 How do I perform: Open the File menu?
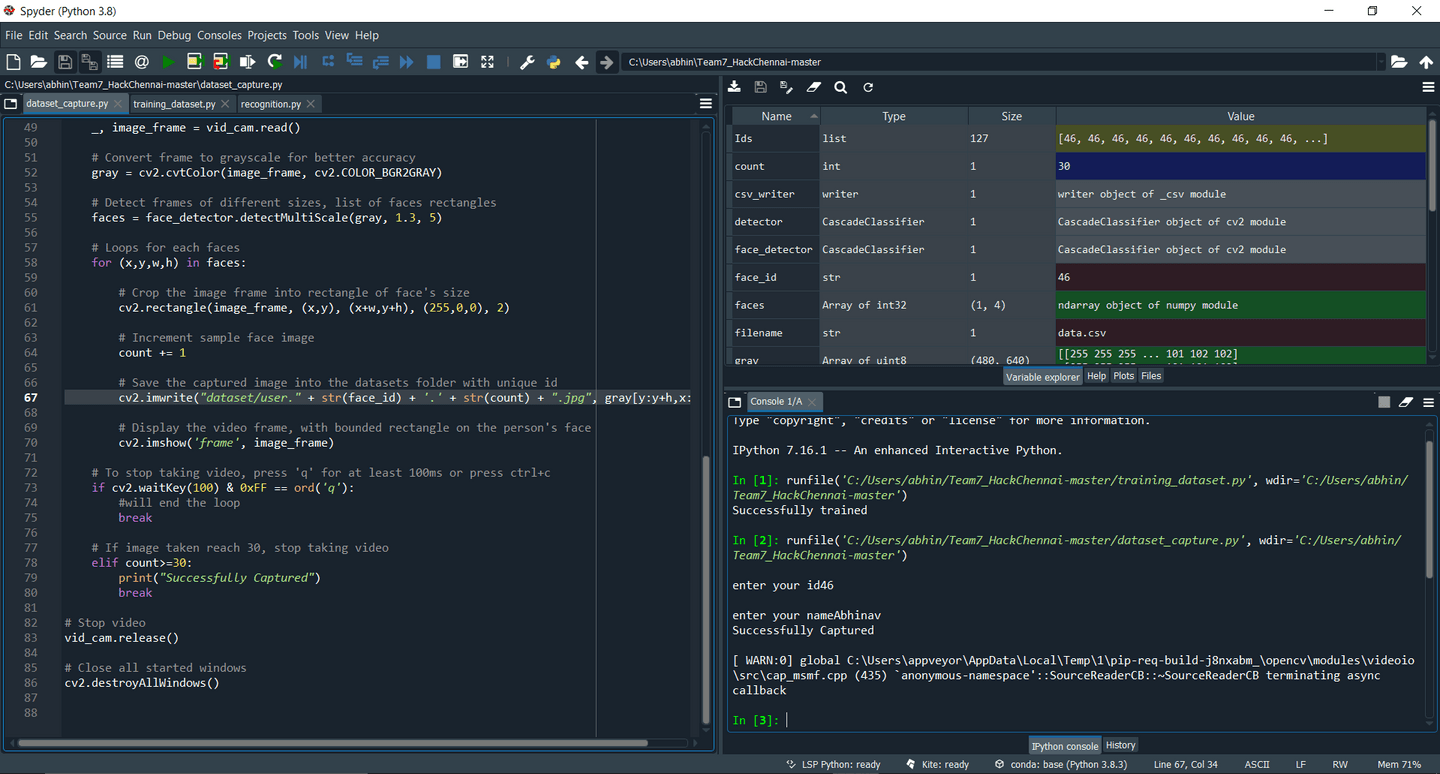[13, 35]
